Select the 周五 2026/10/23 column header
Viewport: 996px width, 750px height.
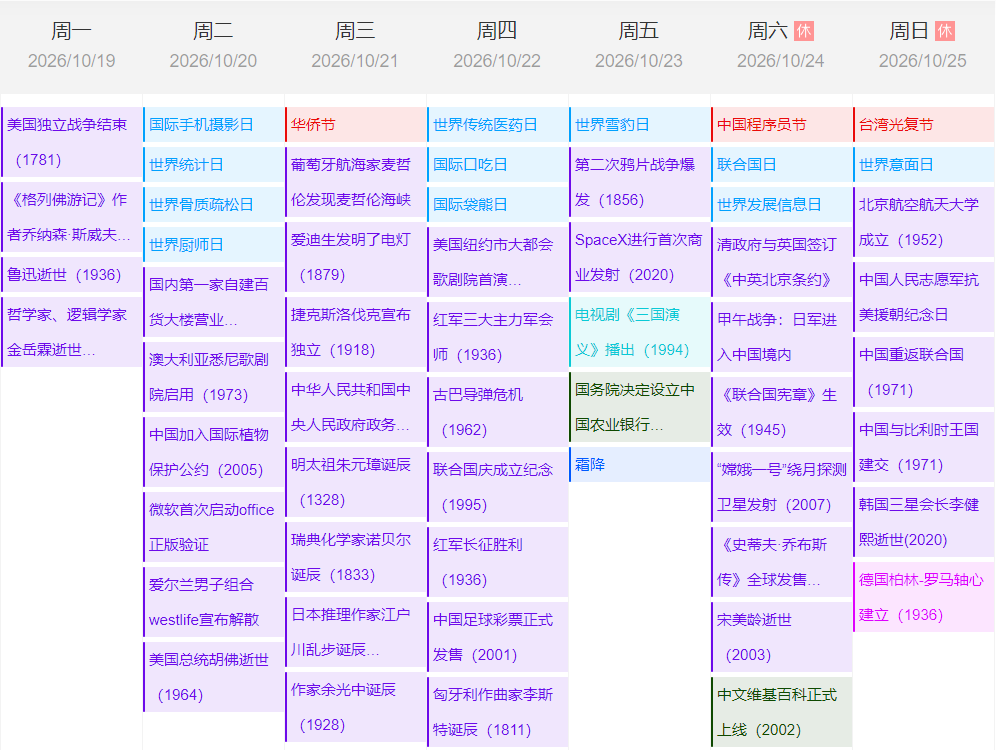click(x=639, y=46)
